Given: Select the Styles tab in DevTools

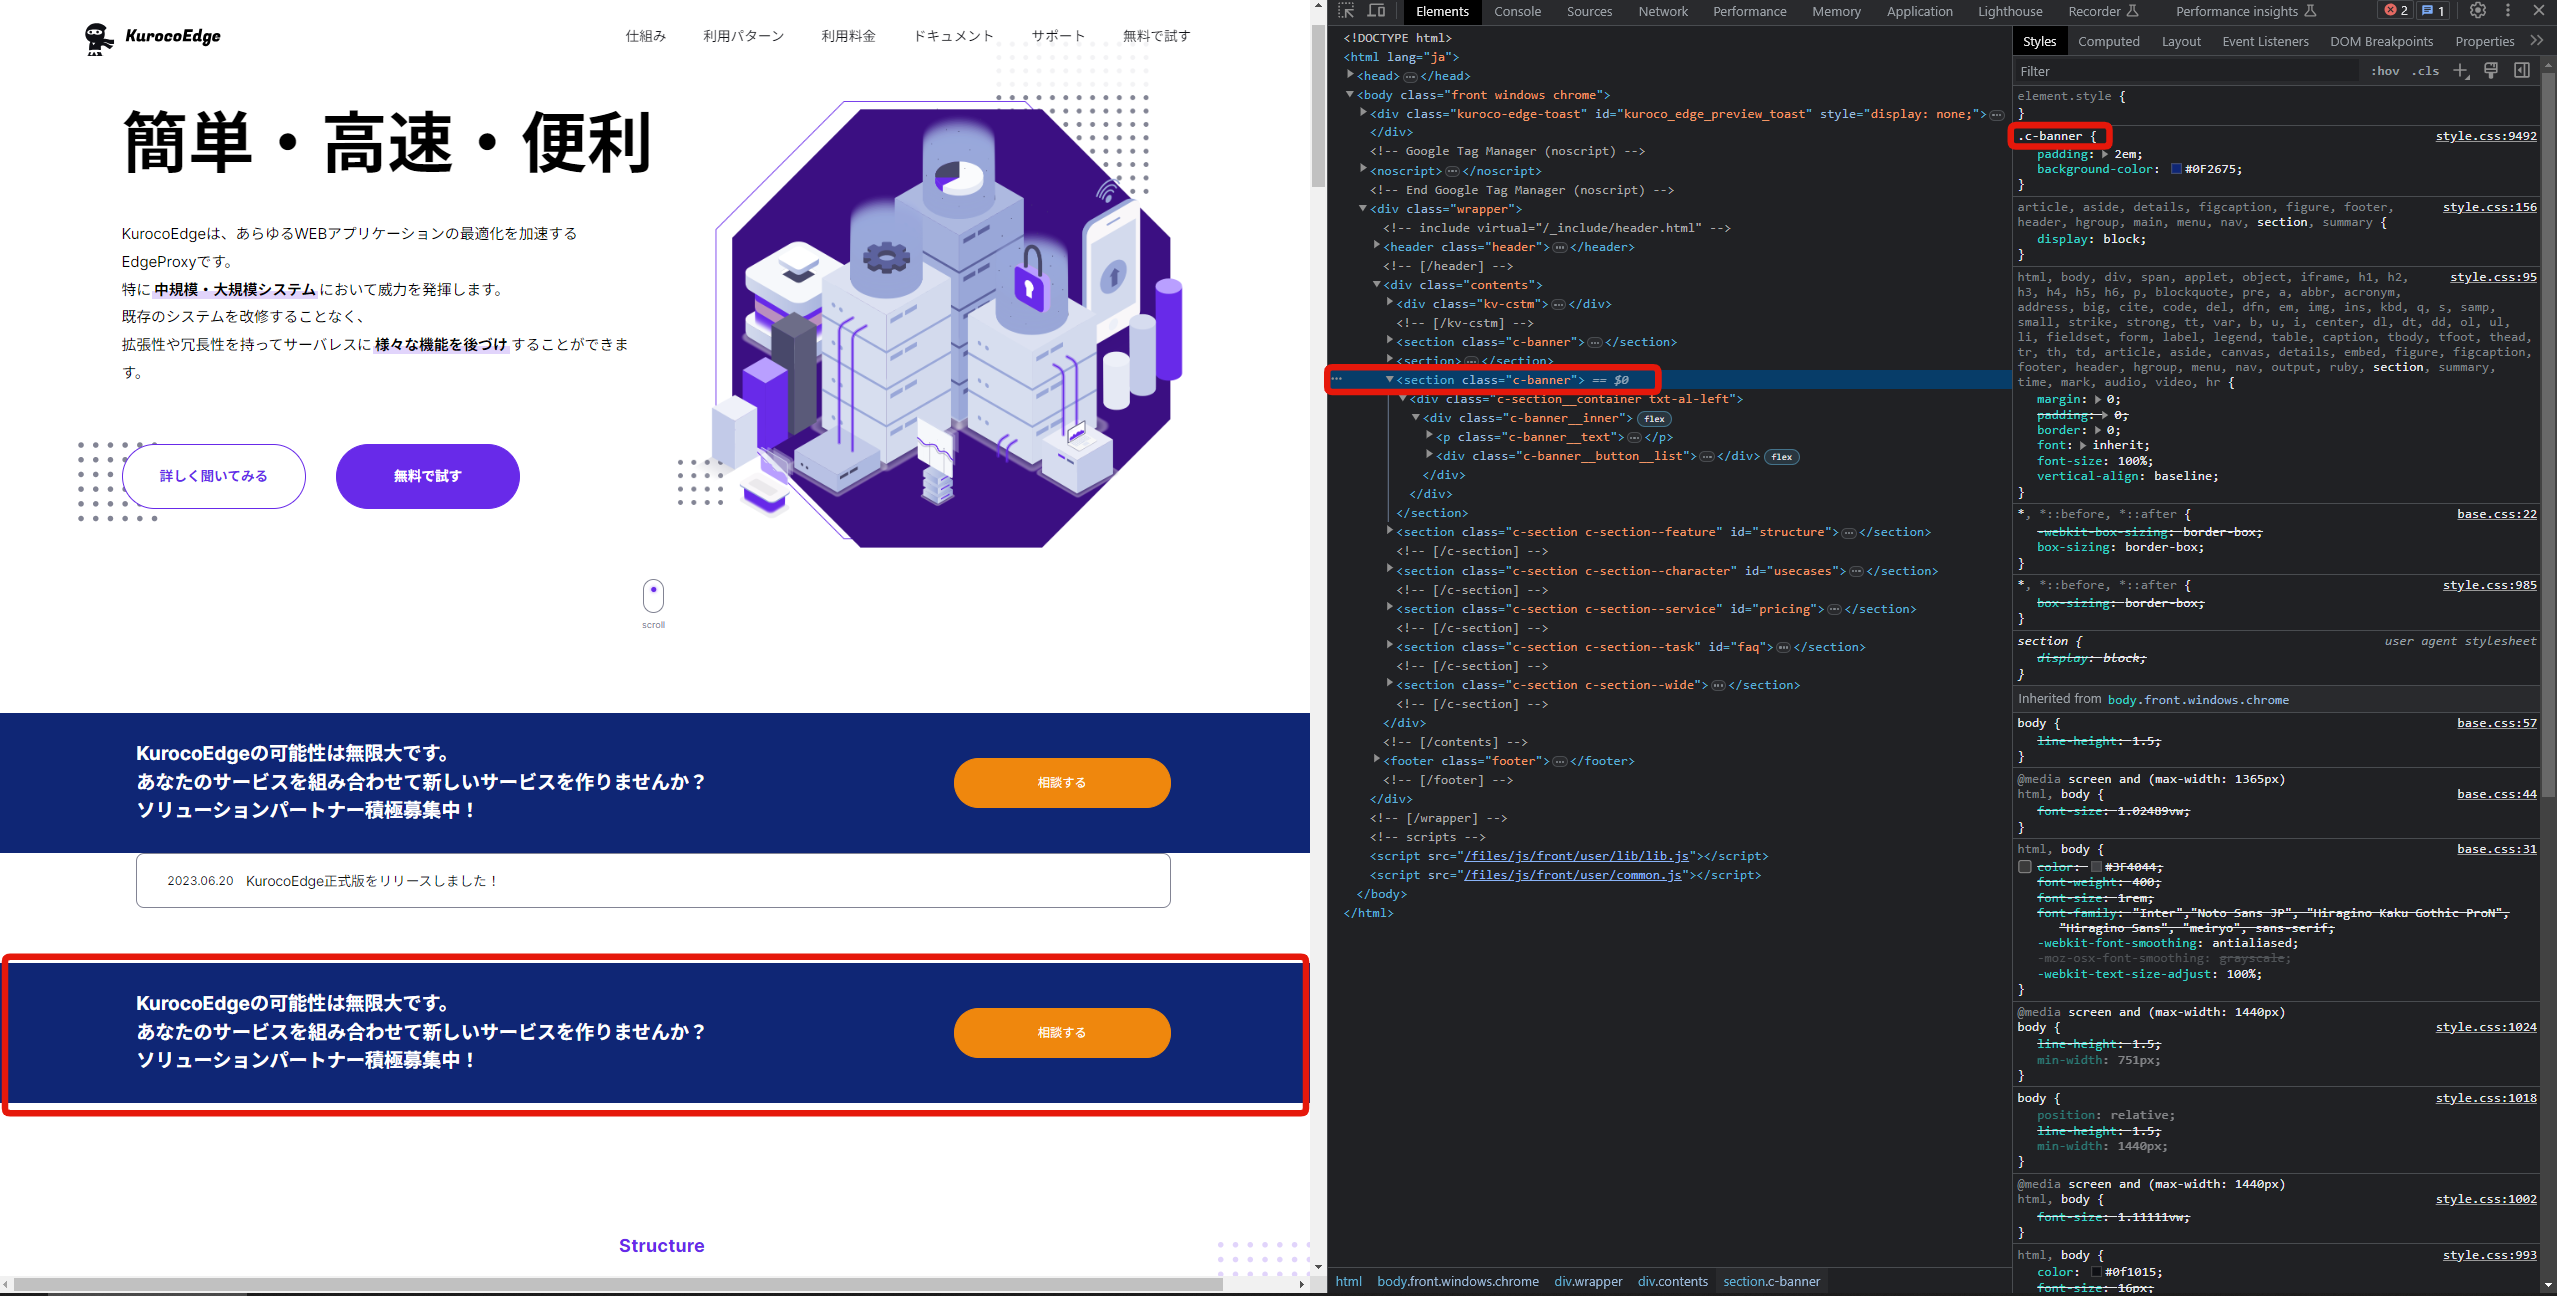Looking at the screenshot, I should (x=2038, y=41).
